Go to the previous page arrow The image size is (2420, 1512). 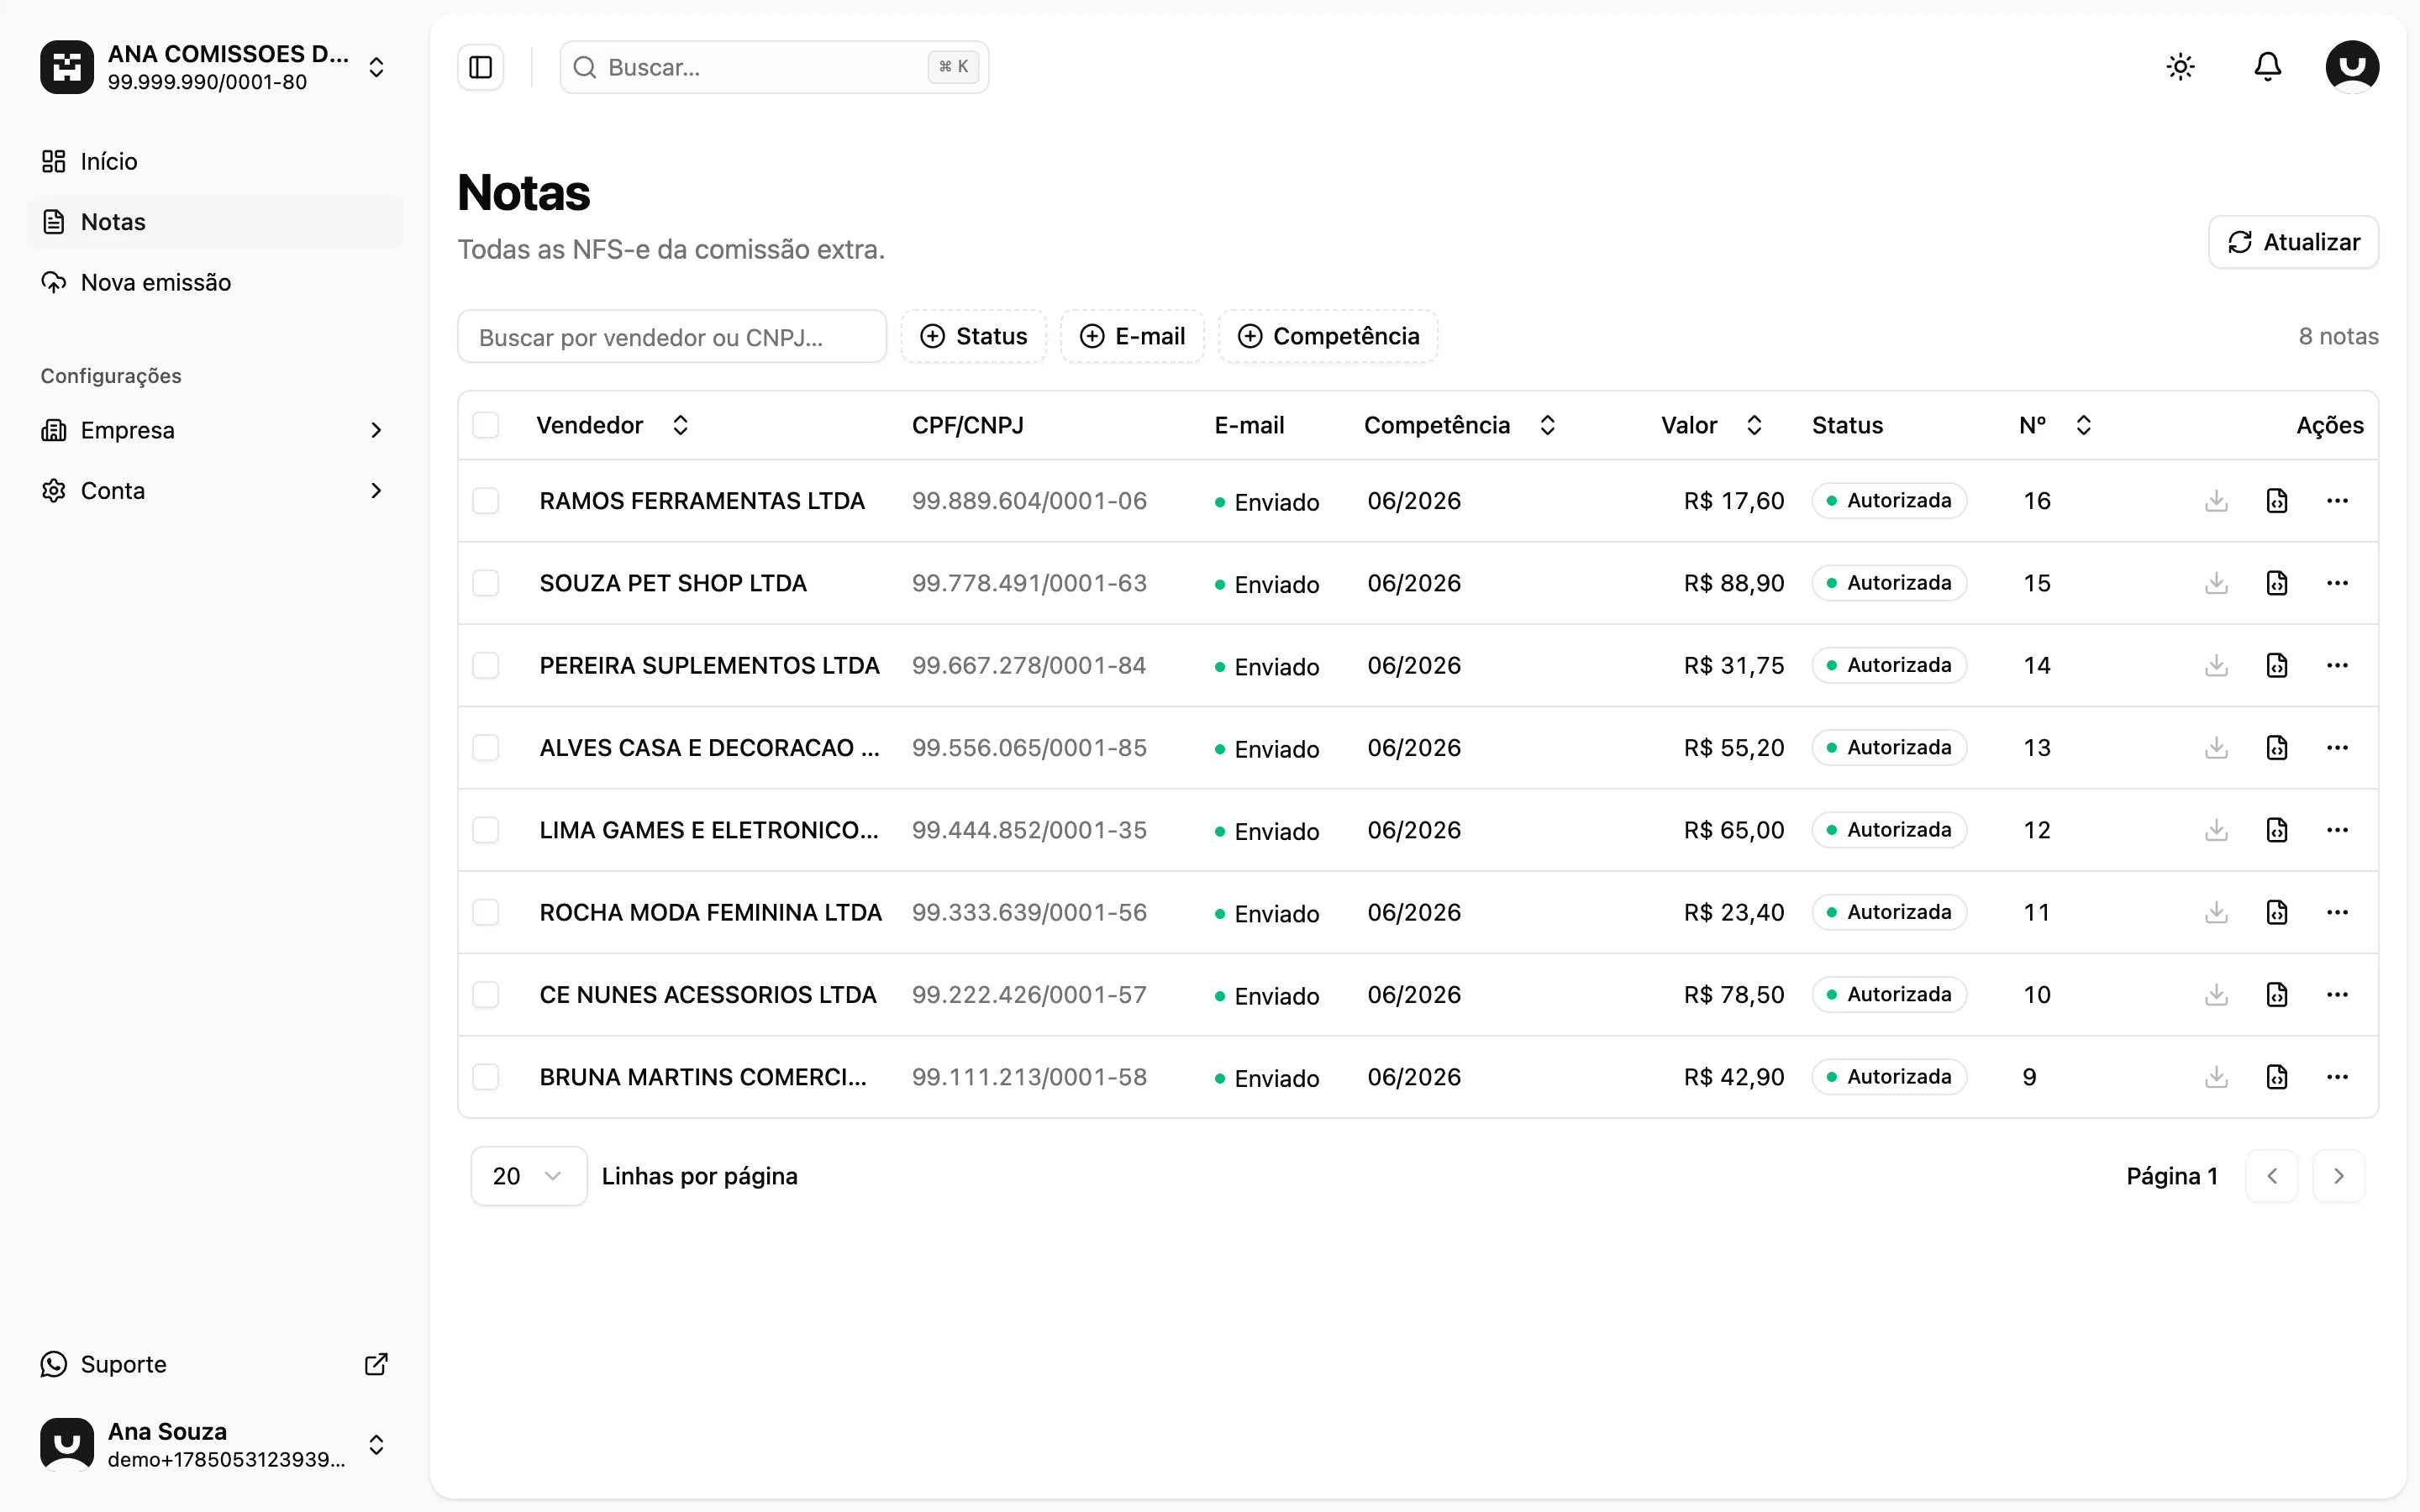[x=2271, y=1176]
